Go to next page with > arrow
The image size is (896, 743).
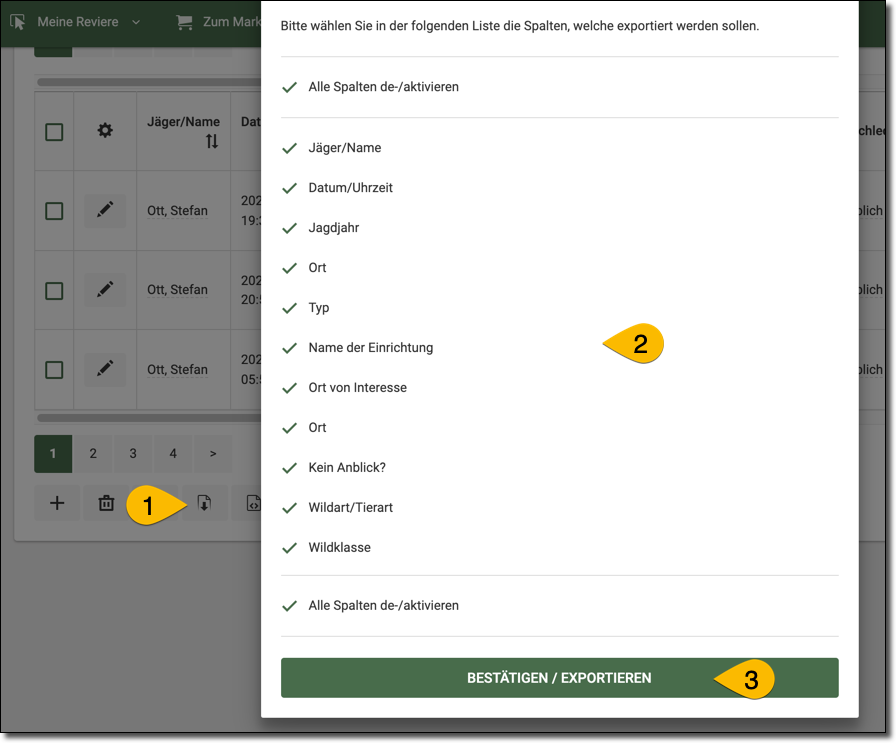213,454
